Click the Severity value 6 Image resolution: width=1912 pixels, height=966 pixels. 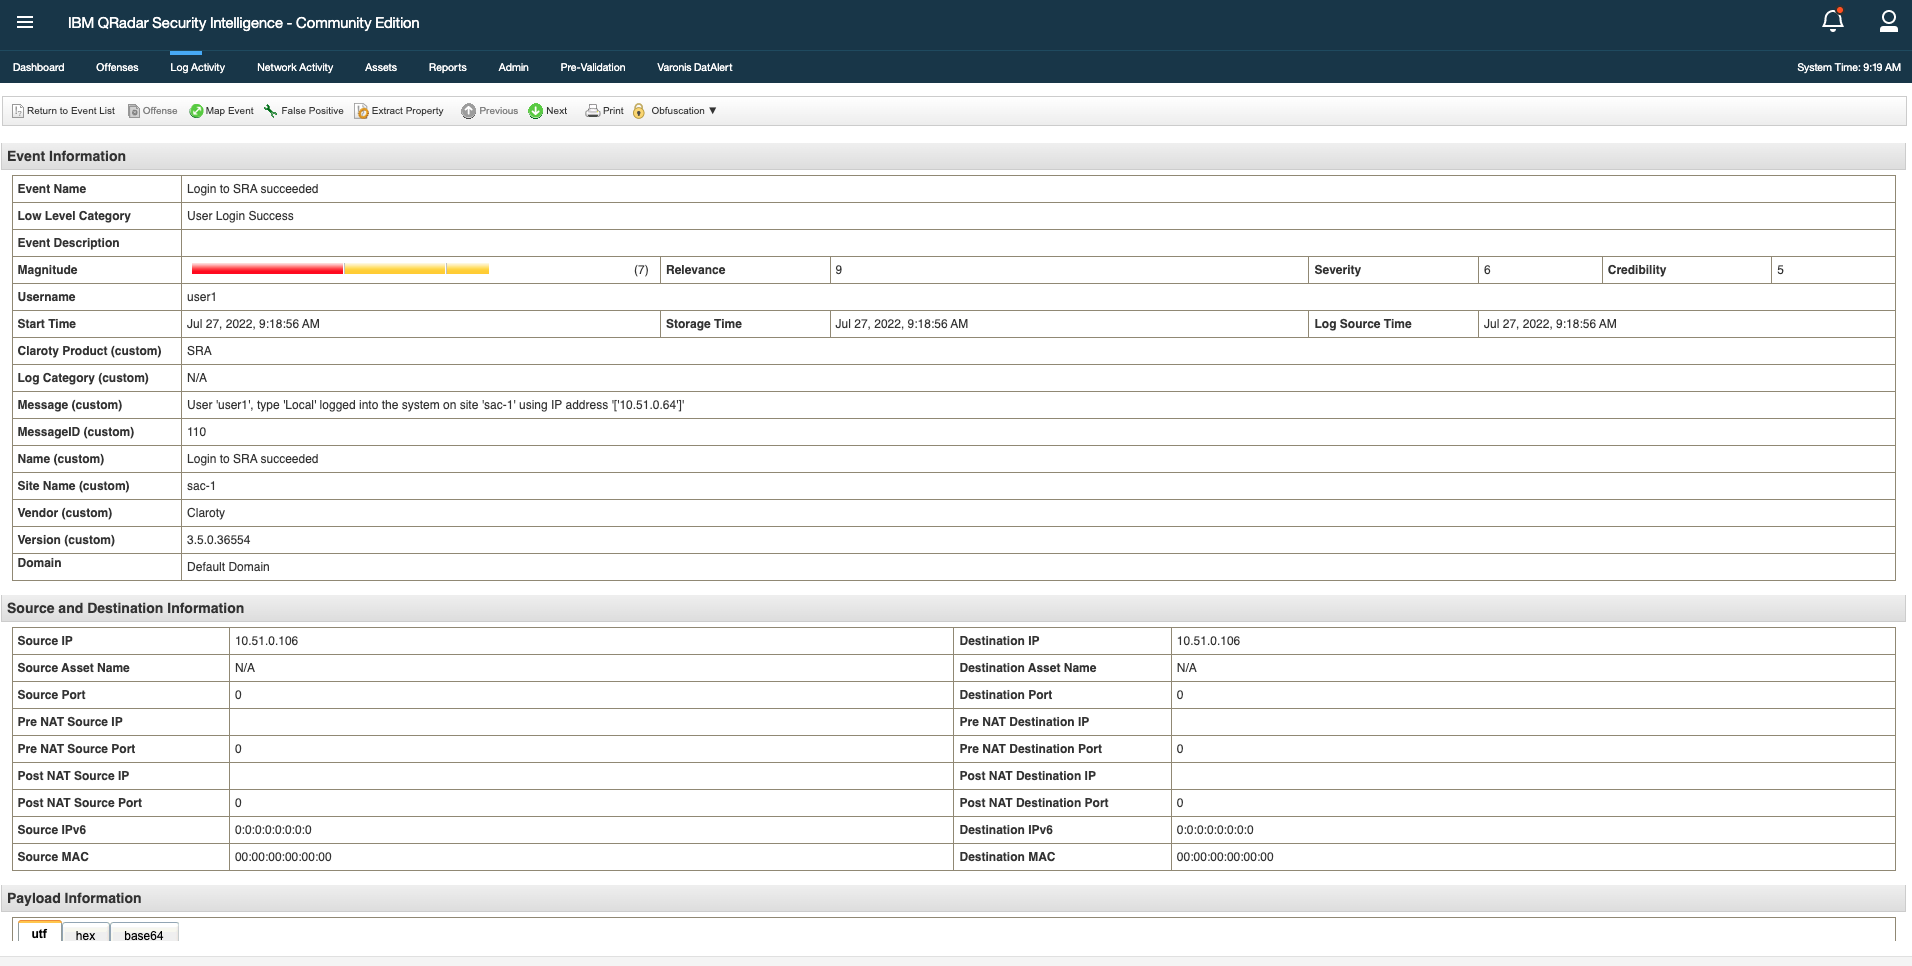(1487, 270)
